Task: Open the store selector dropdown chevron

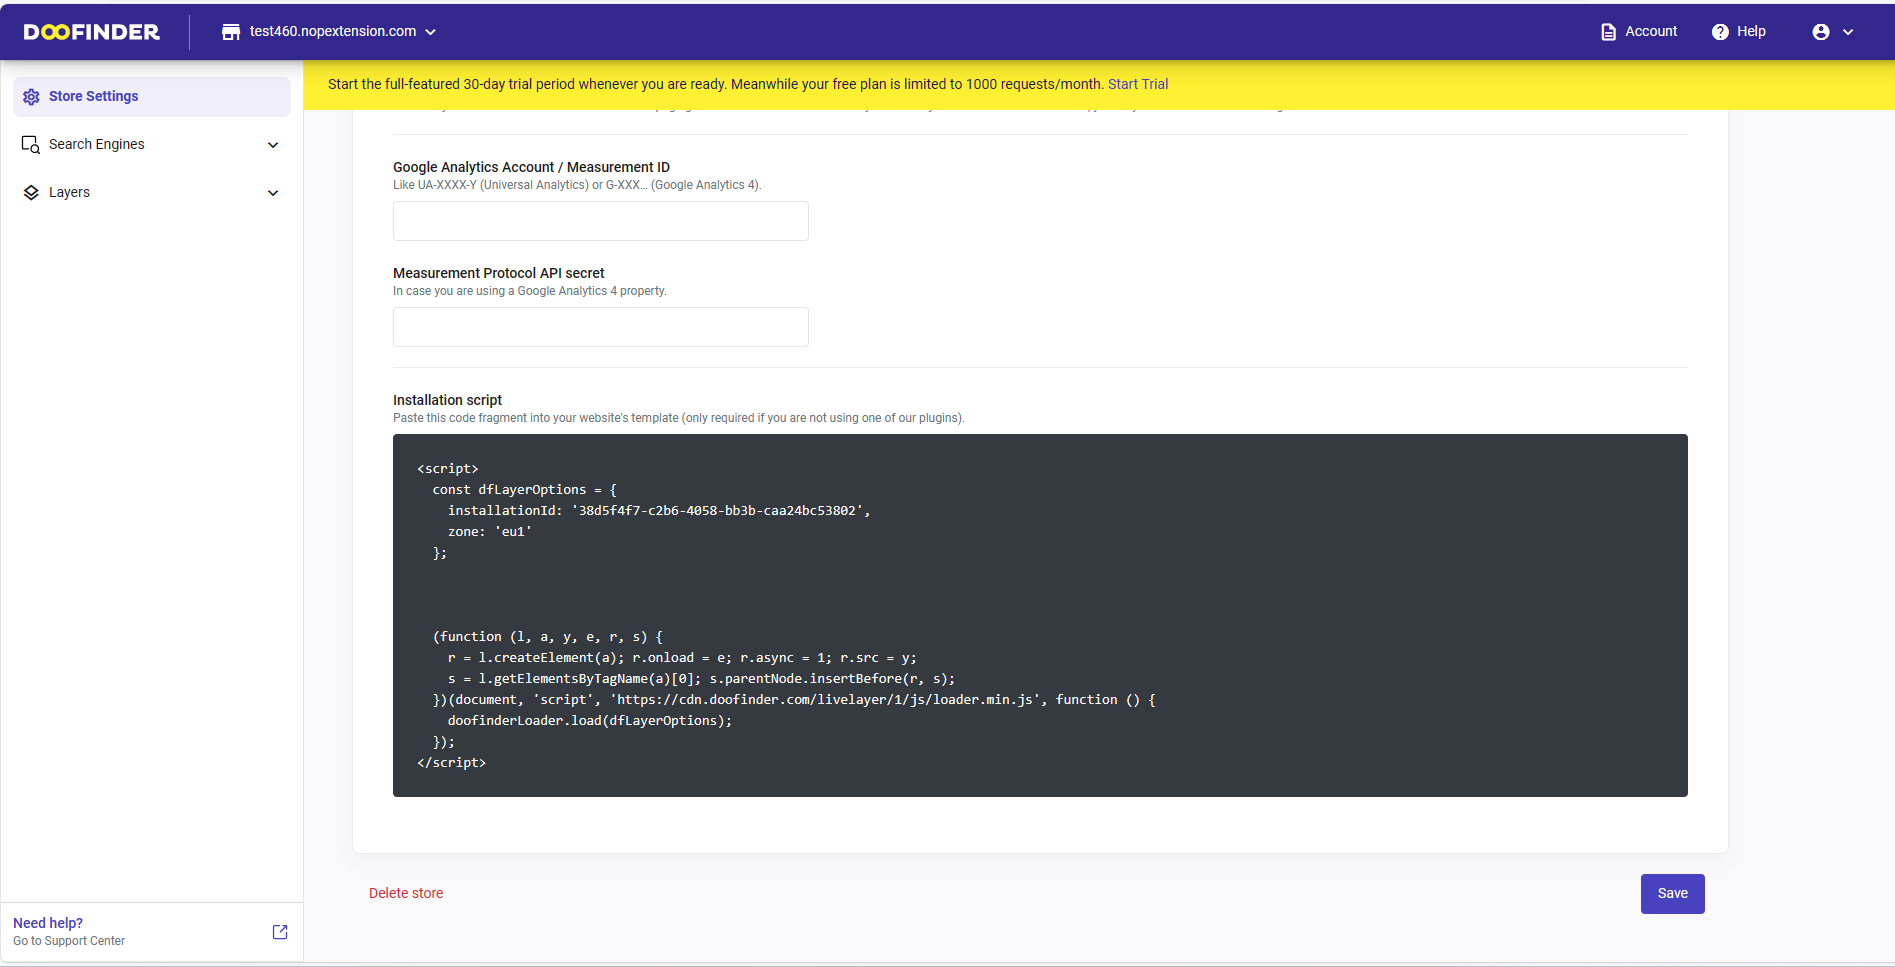Action: tap(431, 32)
